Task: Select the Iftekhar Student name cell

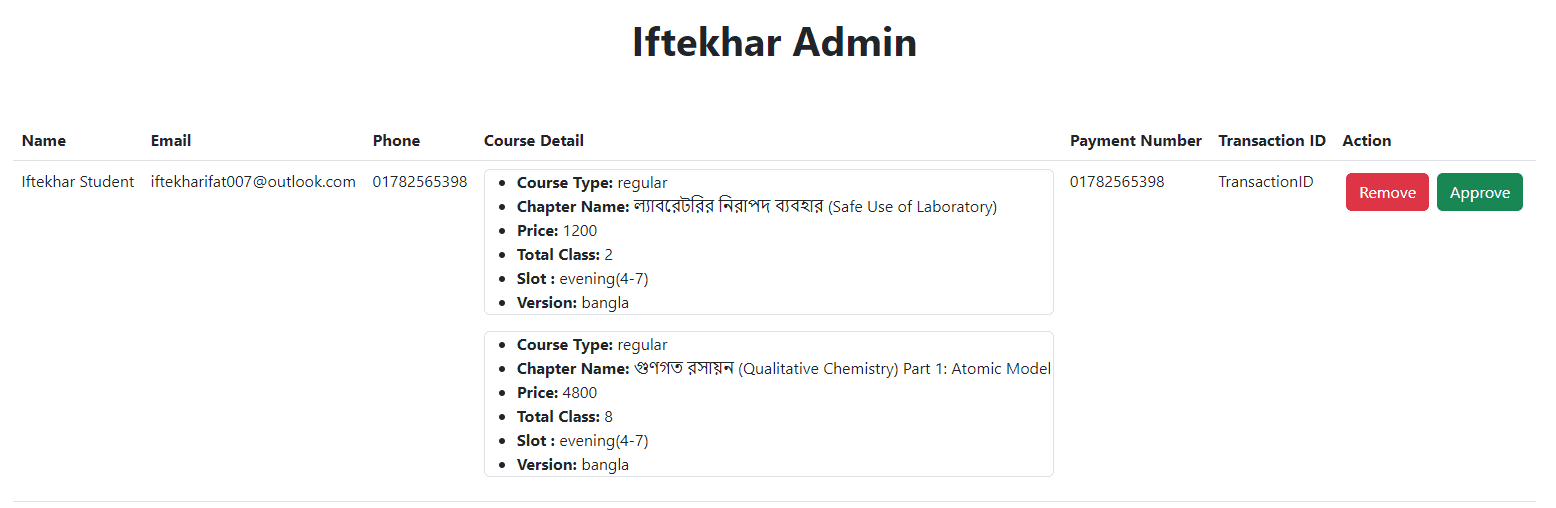Action: (x=78, y=182)
